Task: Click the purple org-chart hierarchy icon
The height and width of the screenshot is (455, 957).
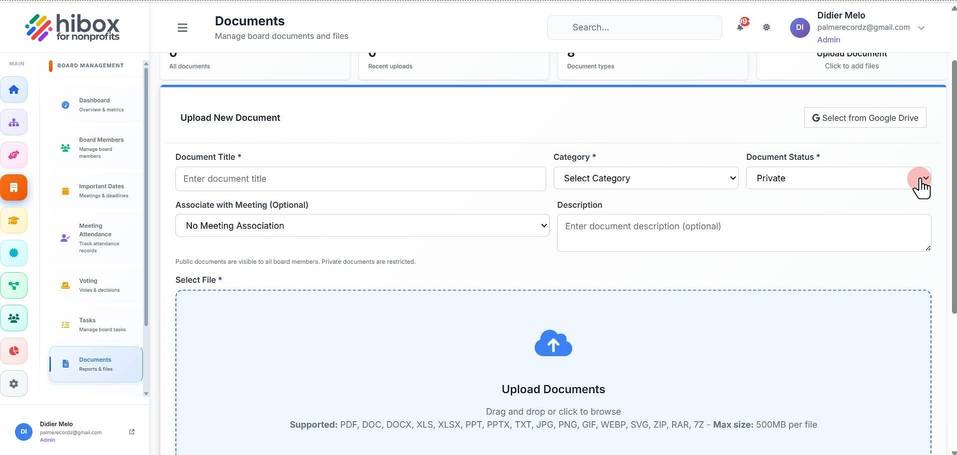Action: pos(13,122)
